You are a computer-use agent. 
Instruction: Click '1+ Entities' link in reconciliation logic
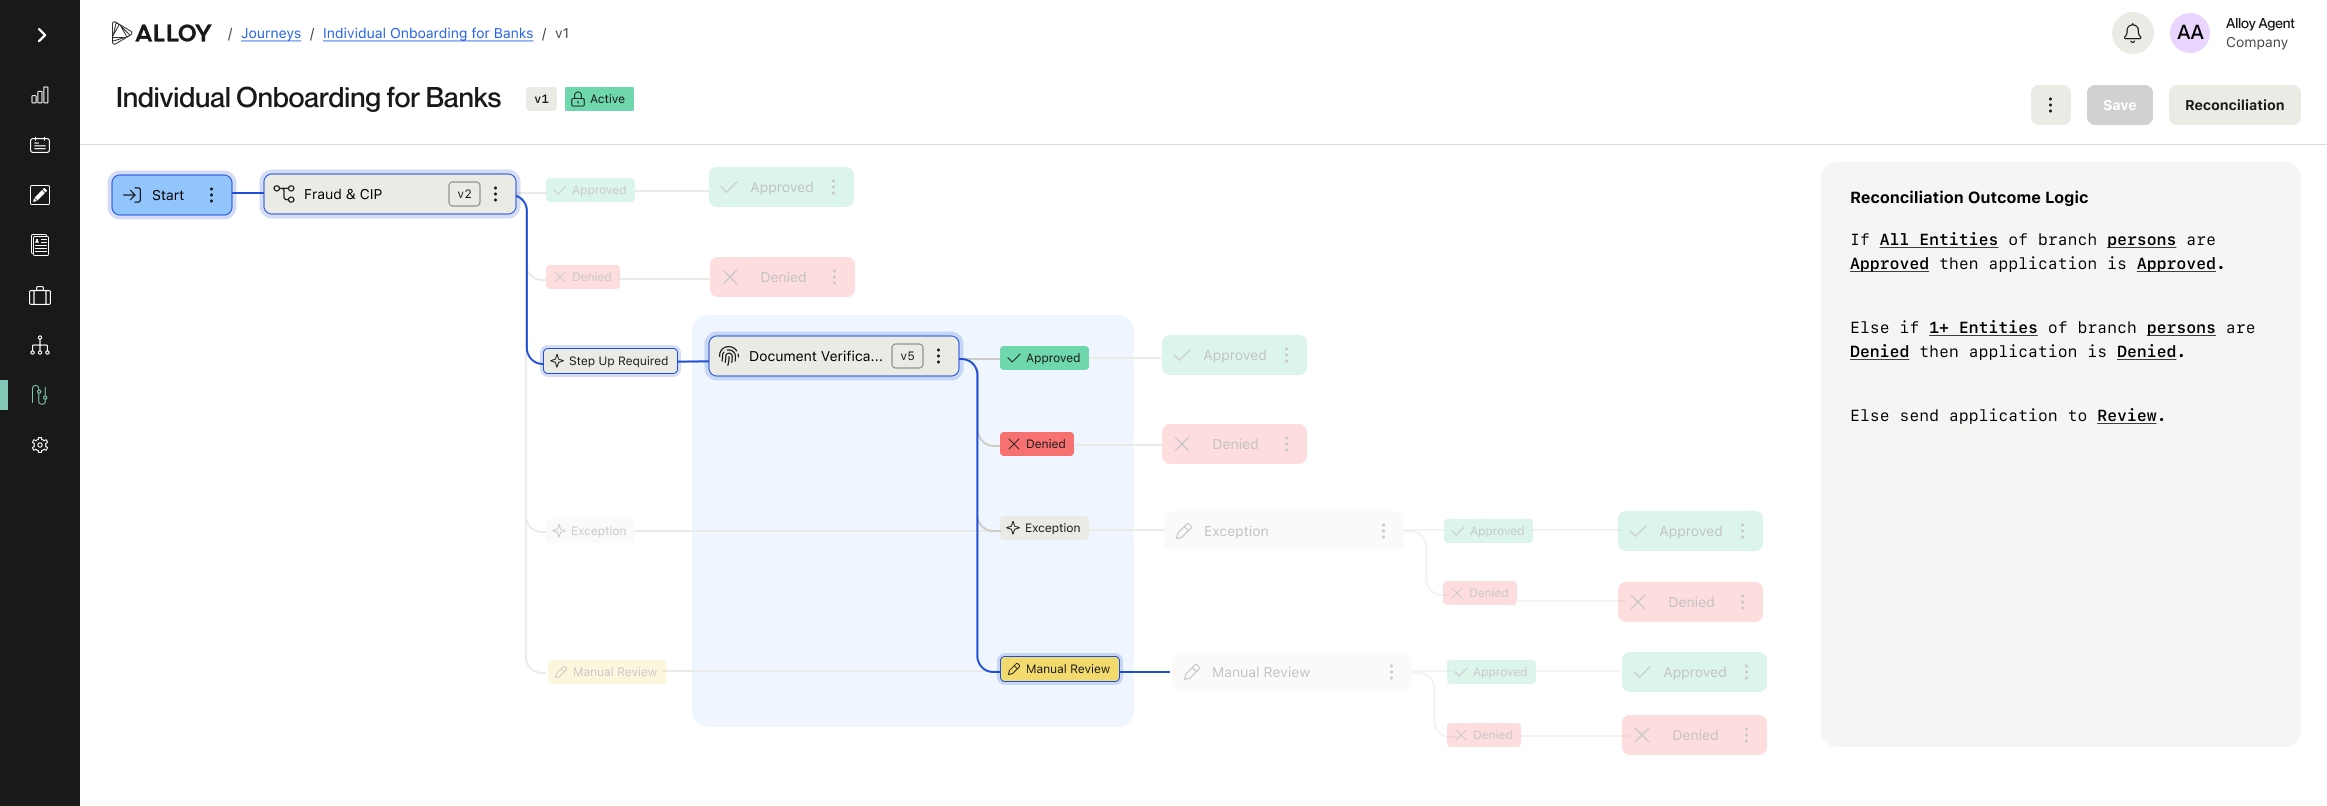1983,328
